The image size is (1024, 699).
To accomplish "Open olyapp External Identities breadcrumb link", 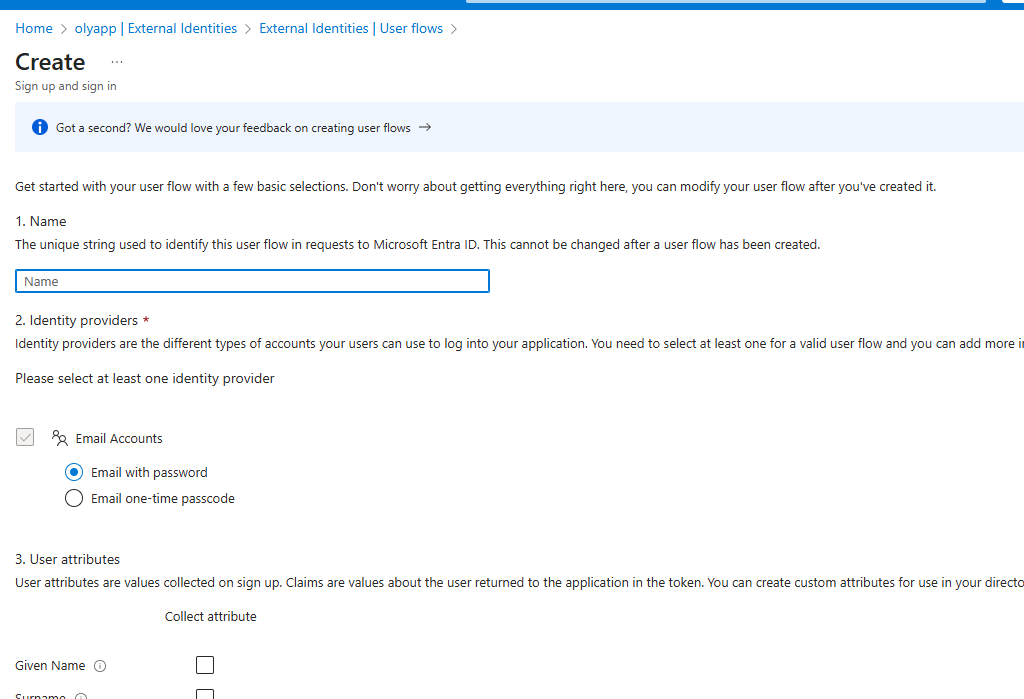I will click(155, 28).
